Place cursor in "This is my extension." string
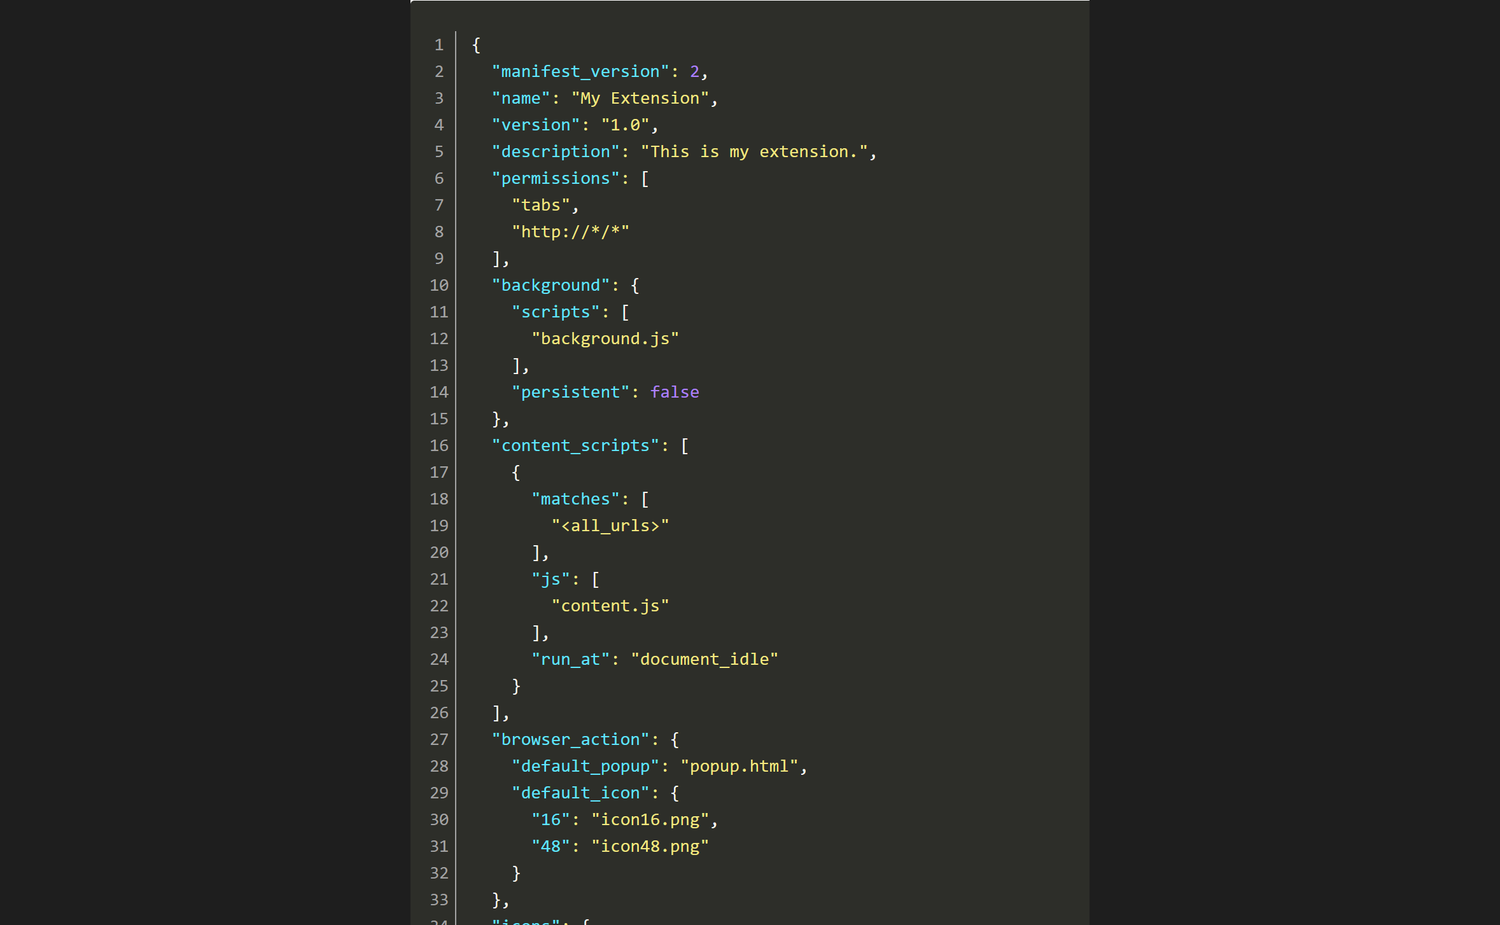Image resolution: width=1500 pixels, height=925 pixels. pyautogui.click(x=754, y=152)
